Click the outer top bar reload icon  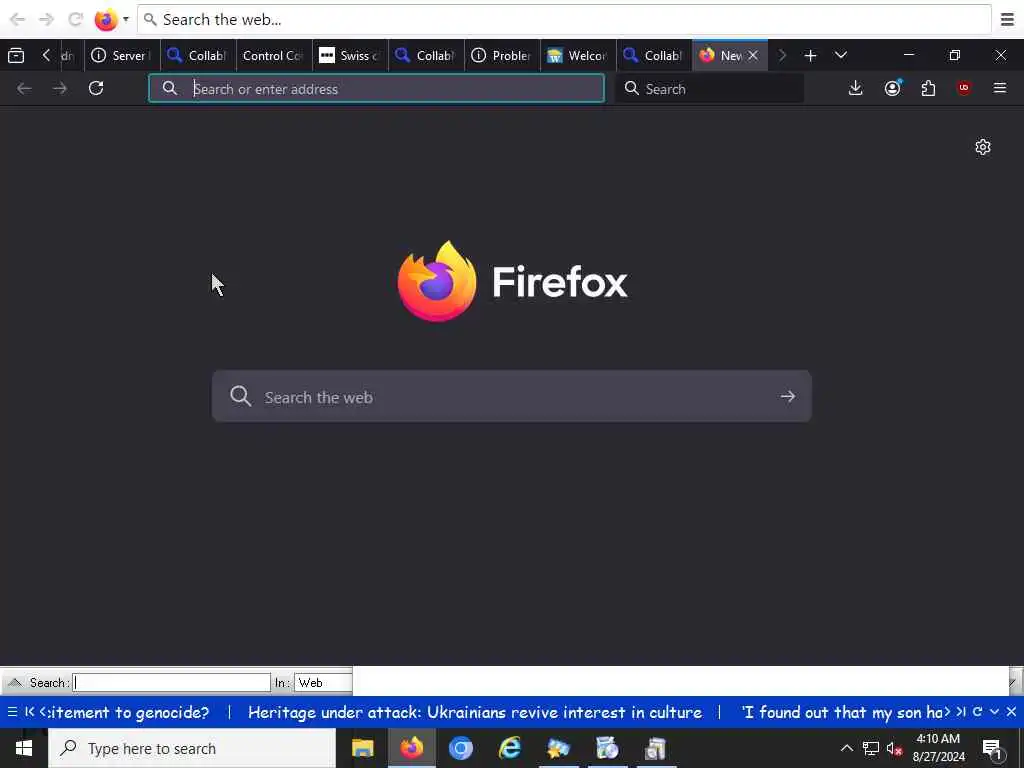[x=75, y=20]
